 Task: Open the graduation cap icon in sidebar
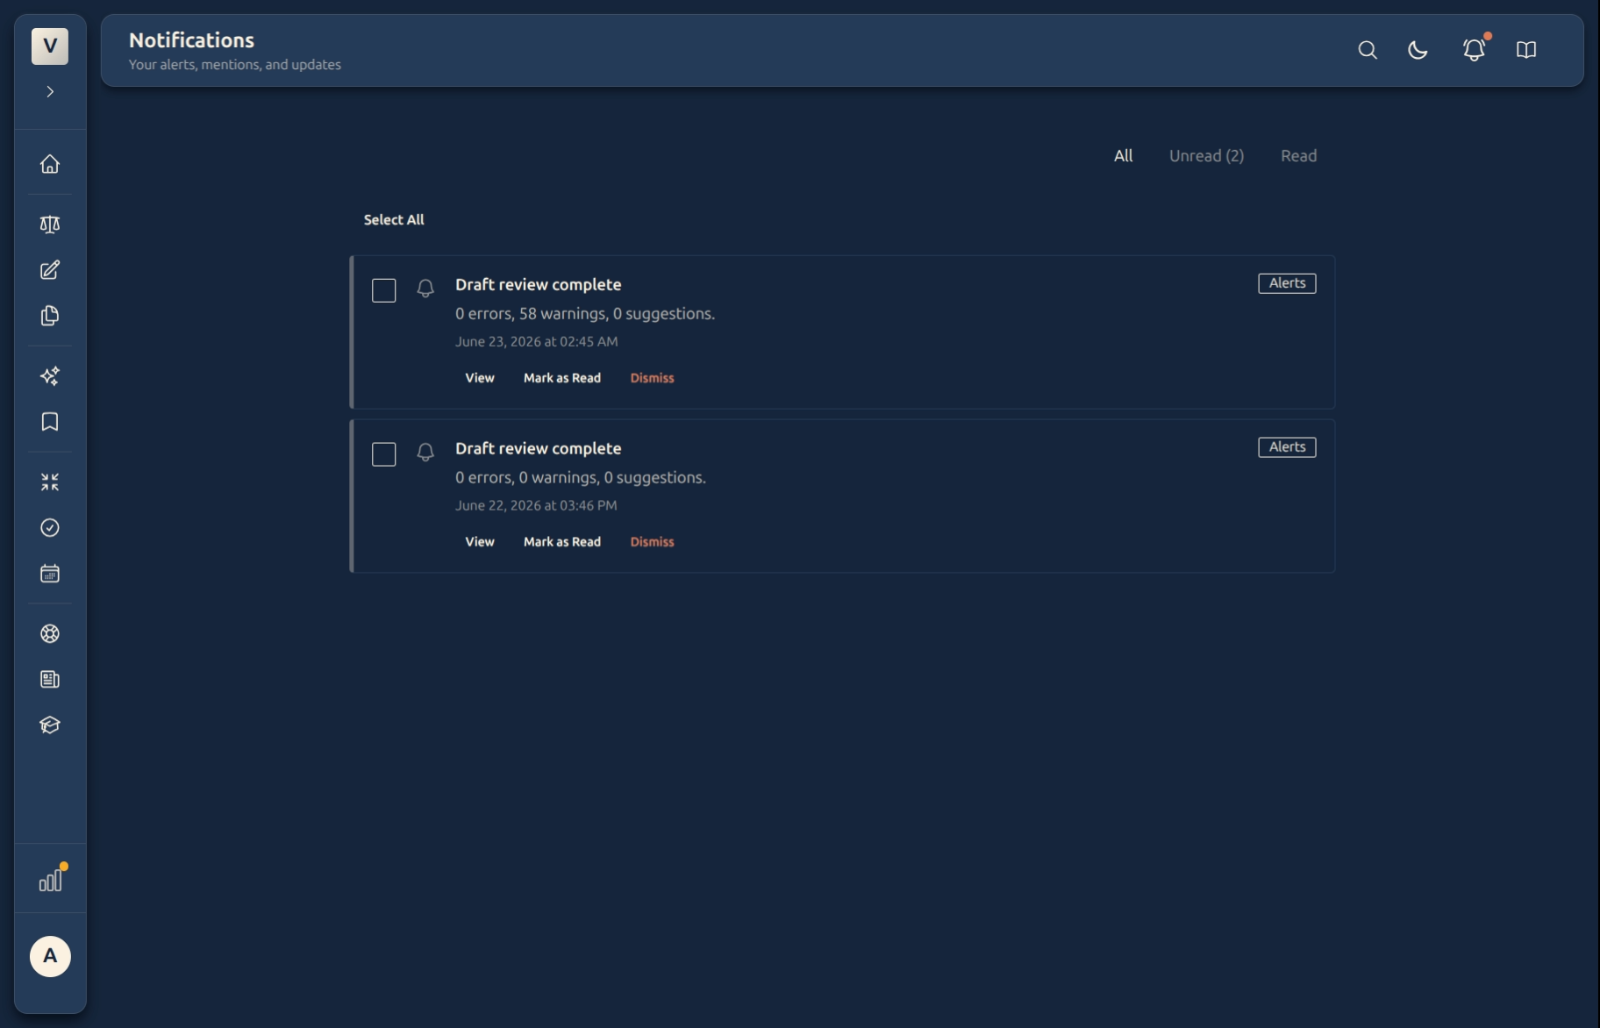pyautogui.click(x=50, y=726)
